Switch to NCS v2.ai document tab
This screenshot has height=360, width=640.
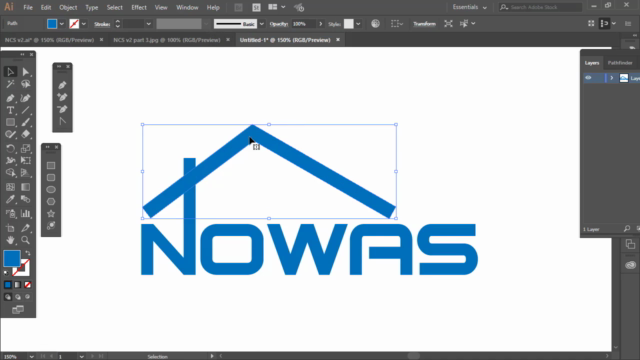[49, 40]
